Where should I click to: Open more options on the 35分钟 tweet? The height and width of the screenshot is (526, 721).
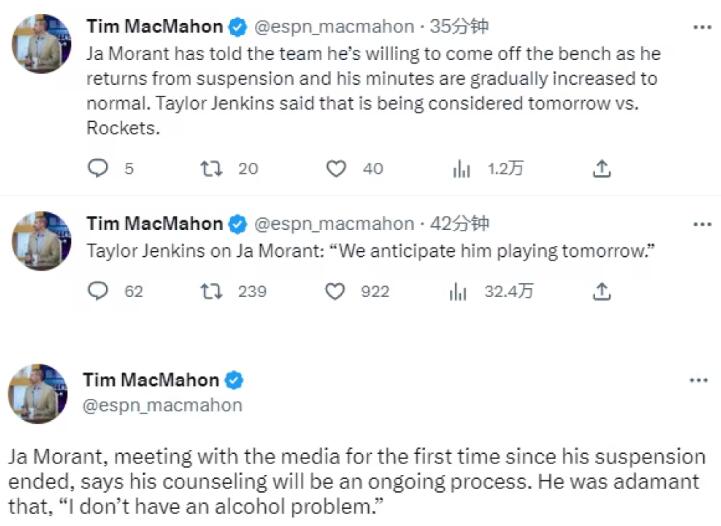point(702,28)
